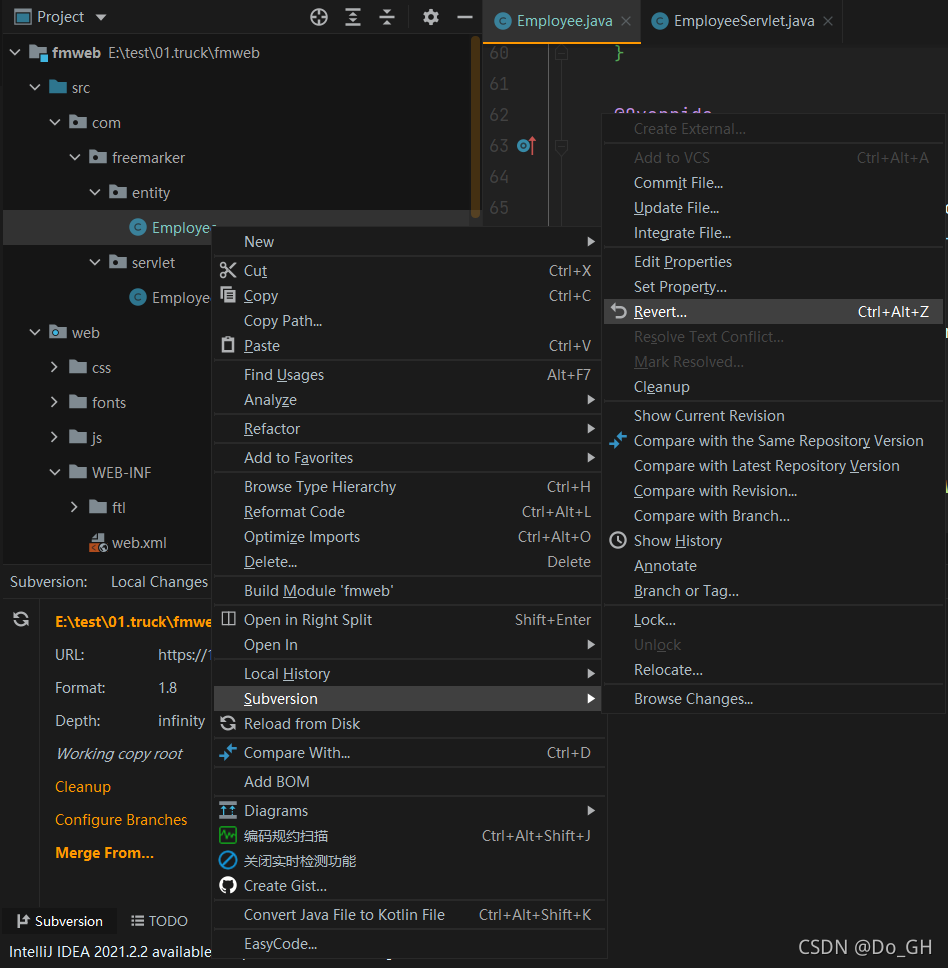The image size is (948, 968).
Task: Collapse the com package
Action: [x=55, y=122]
